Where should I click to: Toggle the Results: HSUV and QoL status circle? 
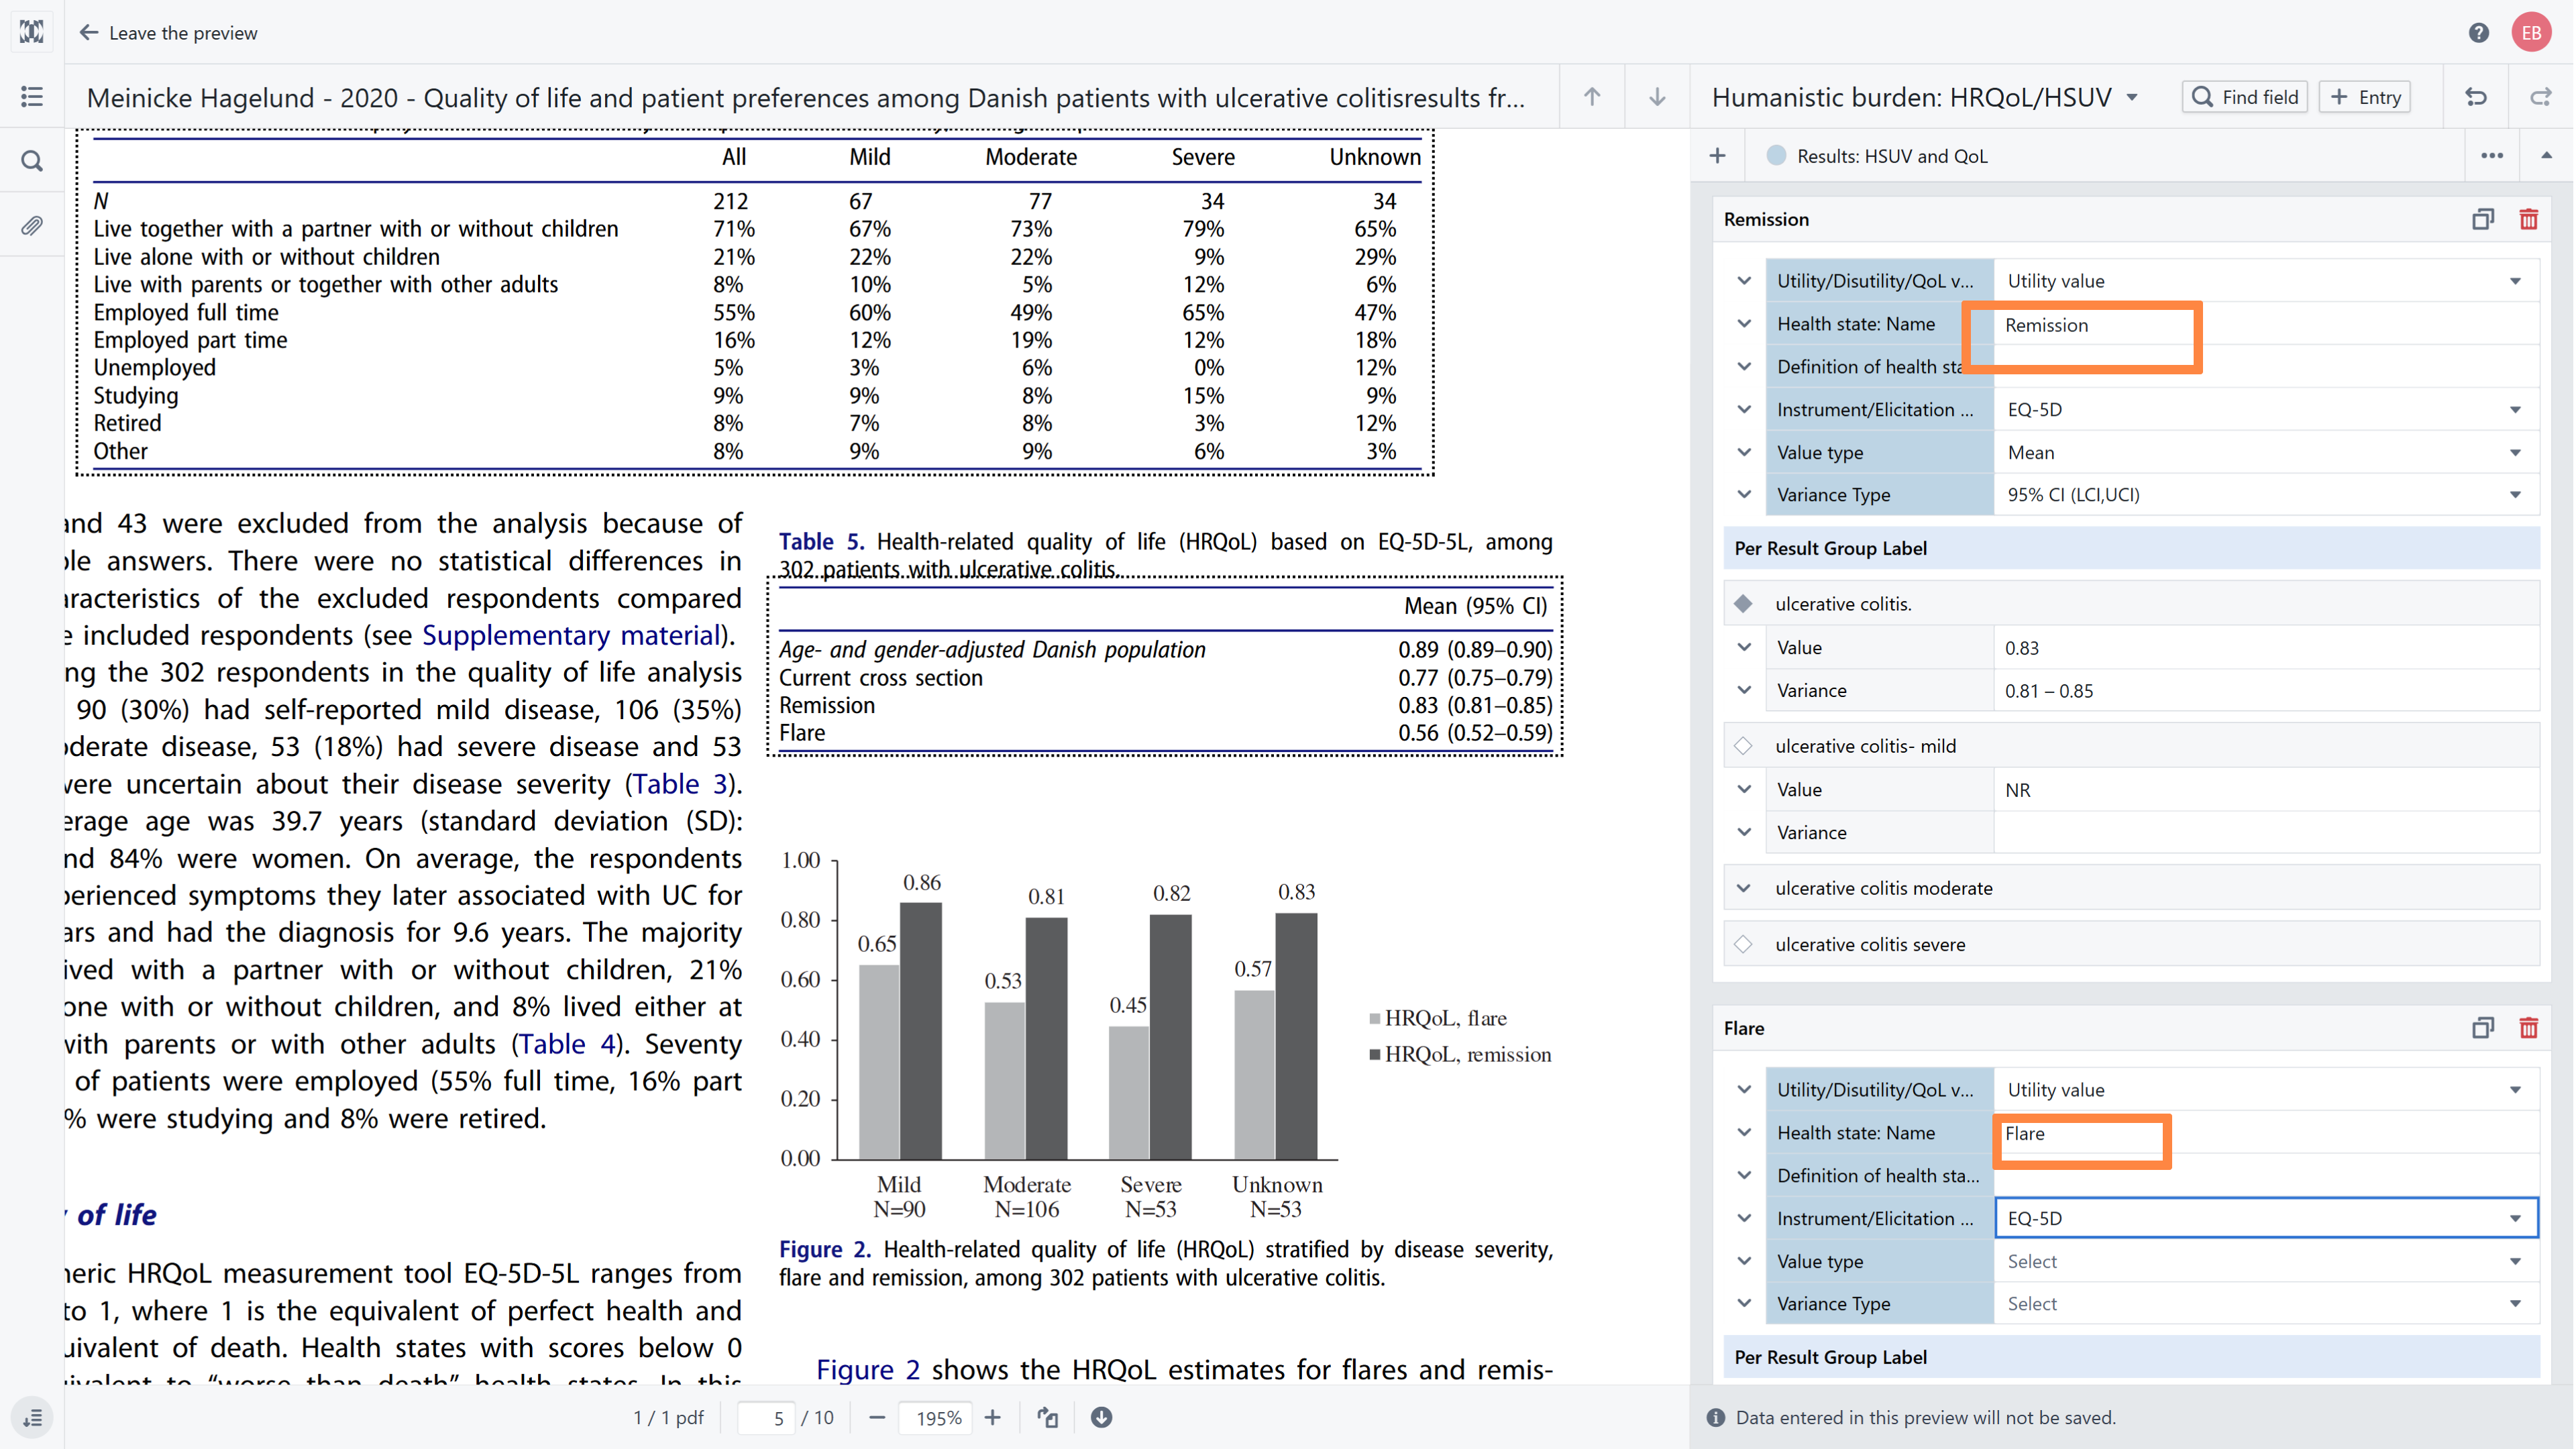(1776, 156)
